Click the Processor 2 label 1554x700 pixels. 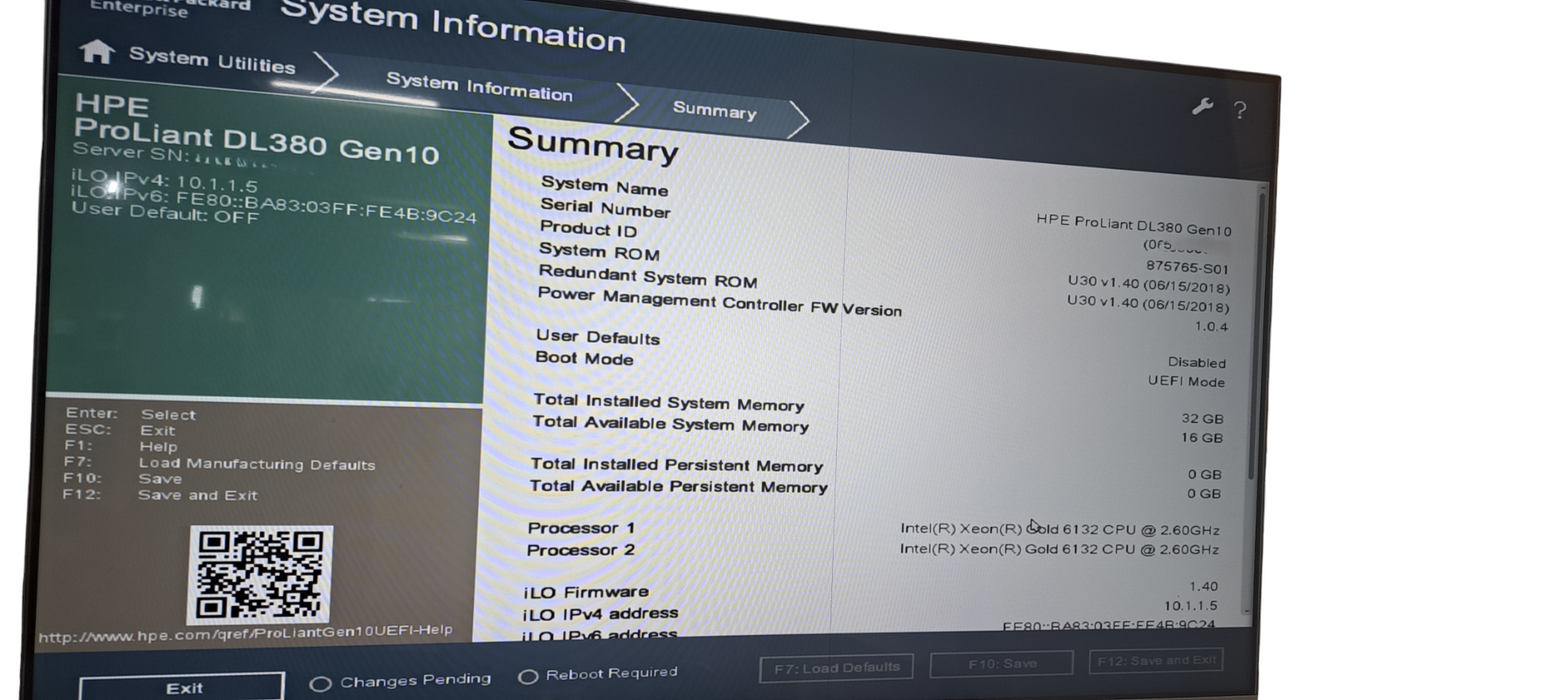click(580, 550)
